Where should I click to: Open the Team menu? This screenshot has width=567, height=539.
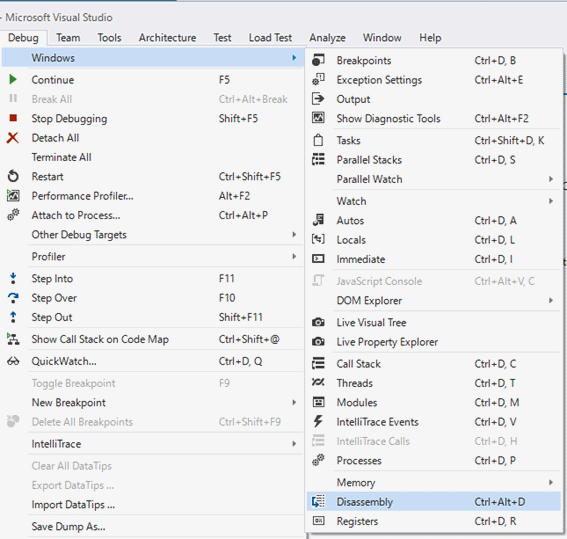tap(68, 38)
